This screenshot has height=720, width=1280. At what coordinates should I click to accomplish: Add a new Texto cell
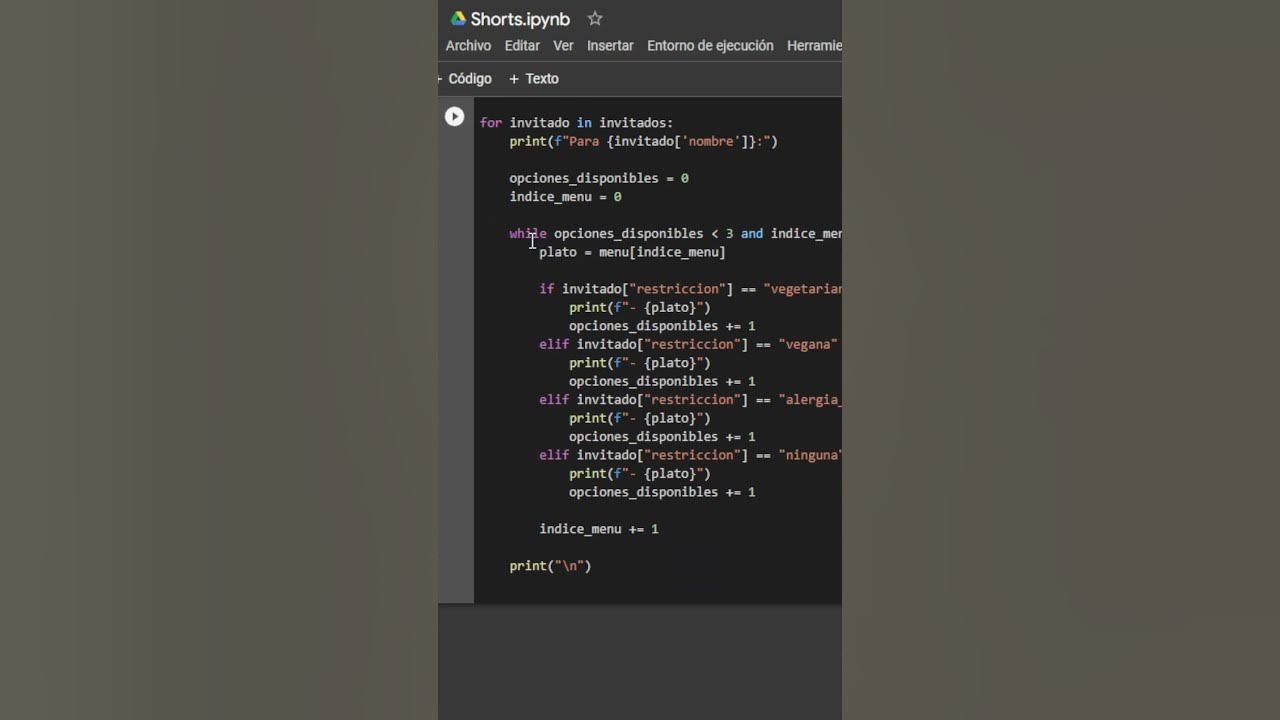[x=534, y=79]
